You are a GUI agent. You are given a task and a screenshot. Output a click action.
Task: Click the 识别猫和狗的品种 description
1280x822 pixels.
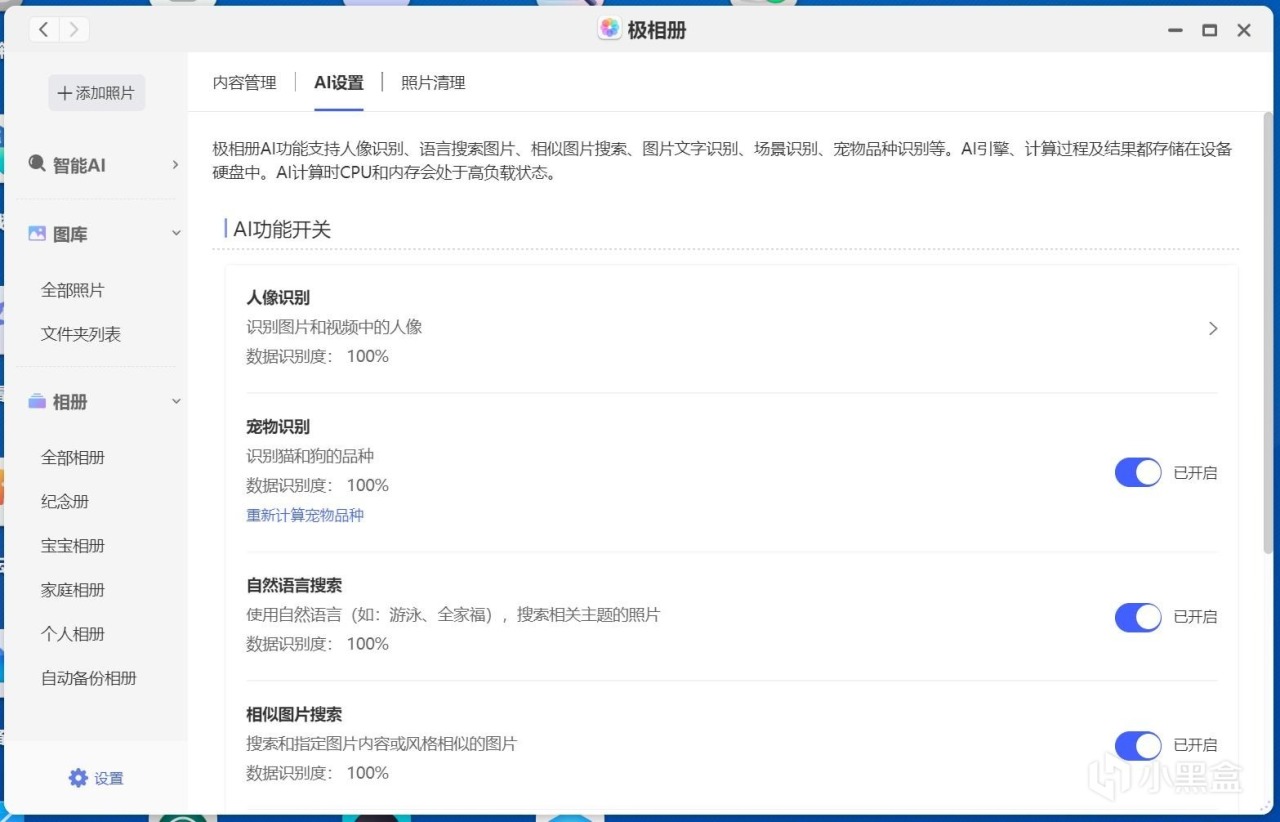coord(310,456)
